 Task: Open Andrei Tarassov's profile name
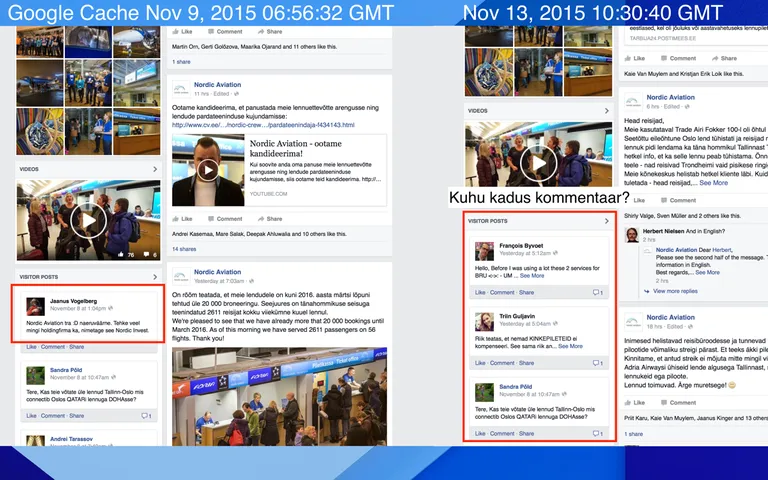pyautogui.click(x=72, y=439)
